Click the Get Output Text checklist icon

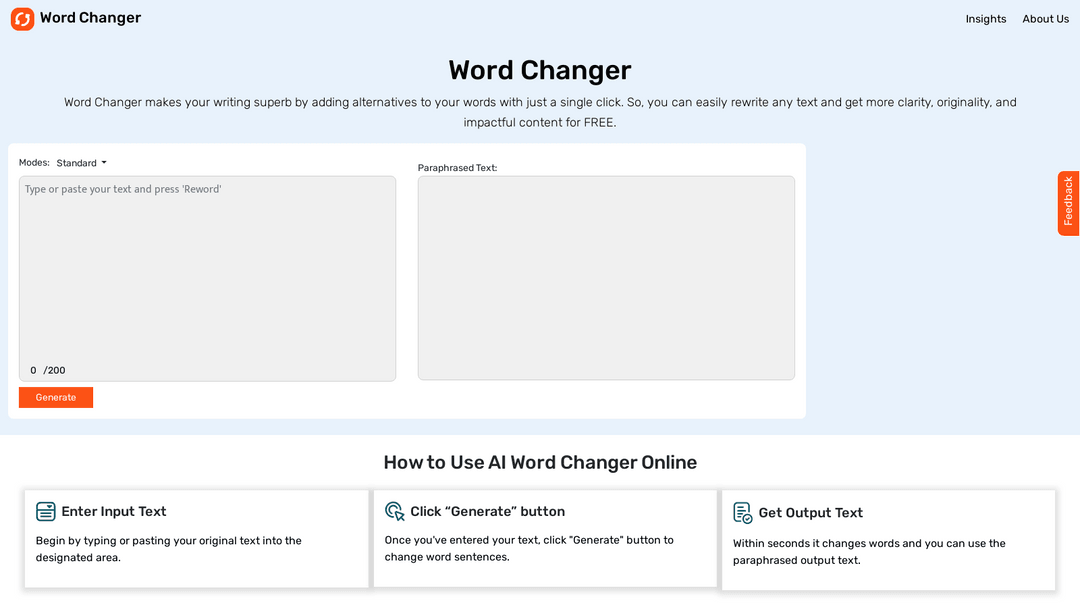coord(743,513)
